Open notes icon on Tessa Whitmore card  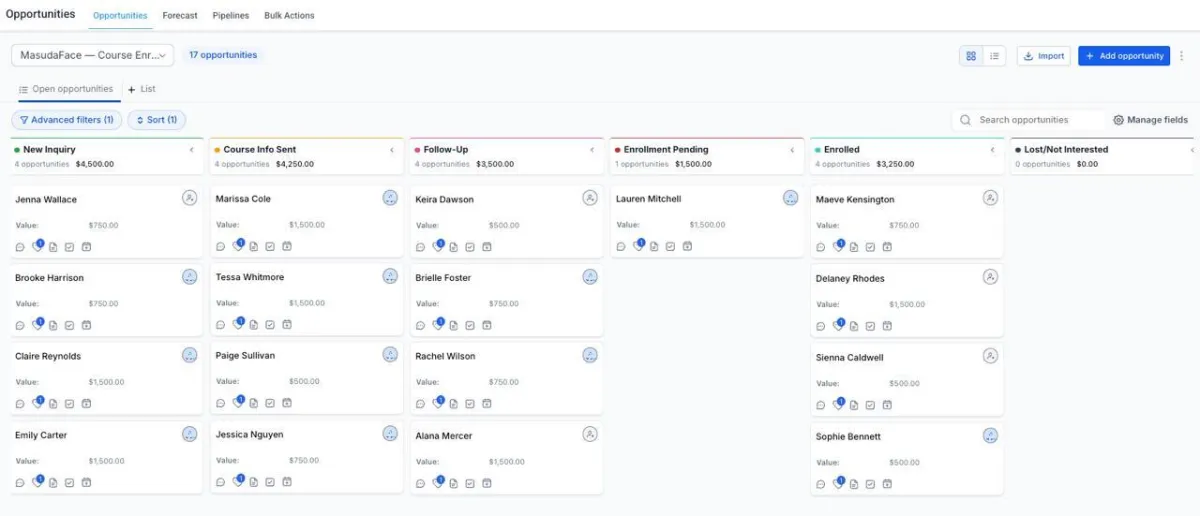253,325
